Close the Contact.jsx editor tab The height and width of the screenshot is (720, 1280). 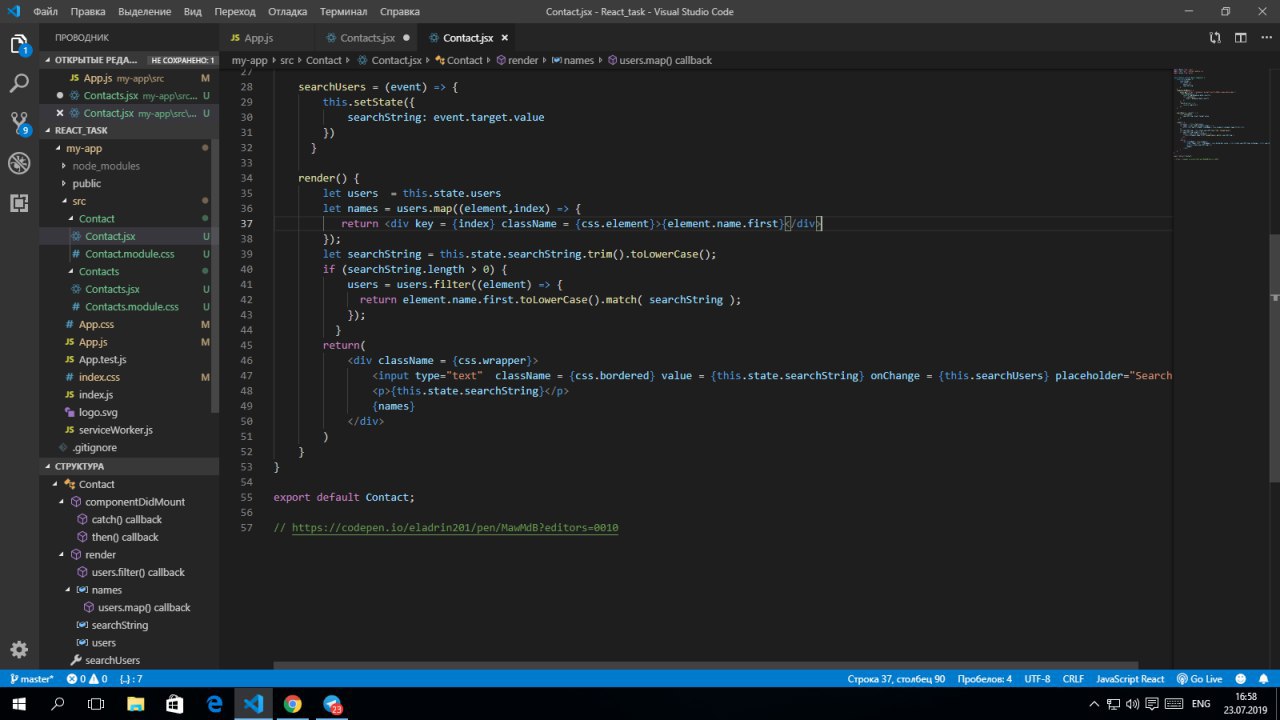(x=505, y=38)
